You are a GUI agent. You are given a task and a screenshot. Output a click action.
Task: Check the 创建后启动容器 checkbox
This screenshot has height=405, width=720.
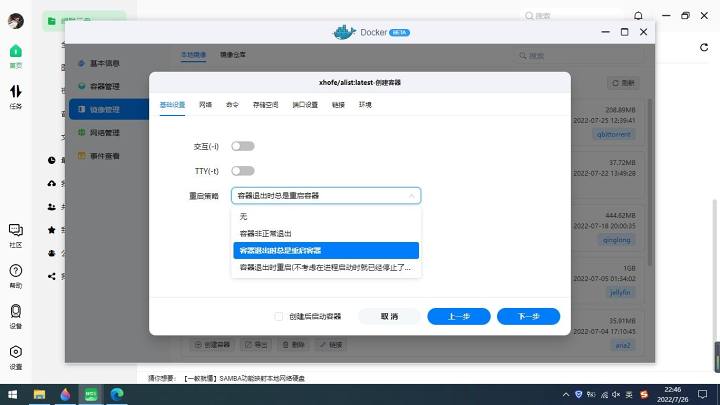[278, 316]
